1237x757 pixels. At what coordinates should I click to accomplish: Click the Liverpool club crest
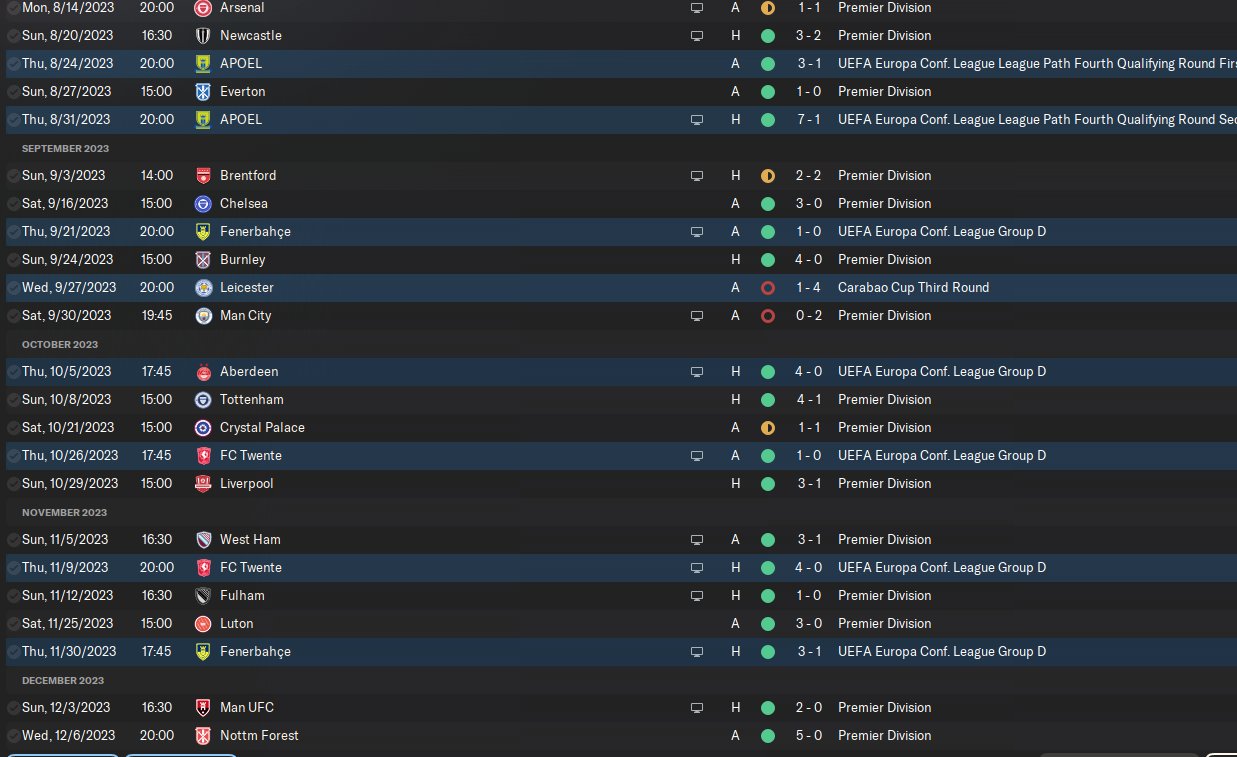pyautogui.click(x=203, y=483)
